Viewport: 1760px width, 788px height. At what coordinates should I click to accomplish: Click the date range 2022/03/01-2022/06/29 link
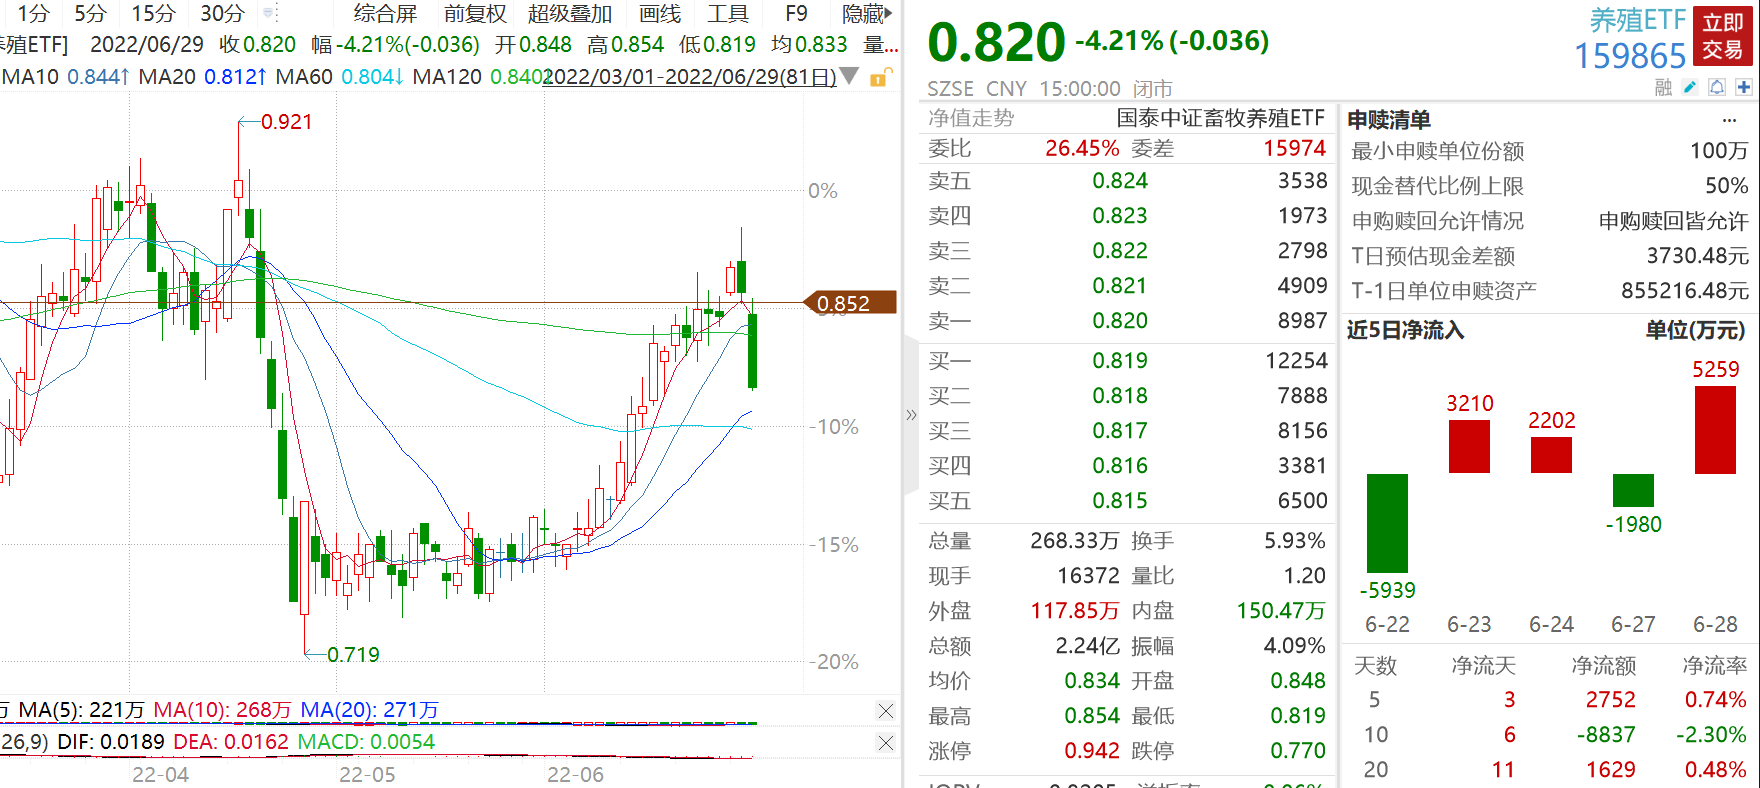coord(689,77)
